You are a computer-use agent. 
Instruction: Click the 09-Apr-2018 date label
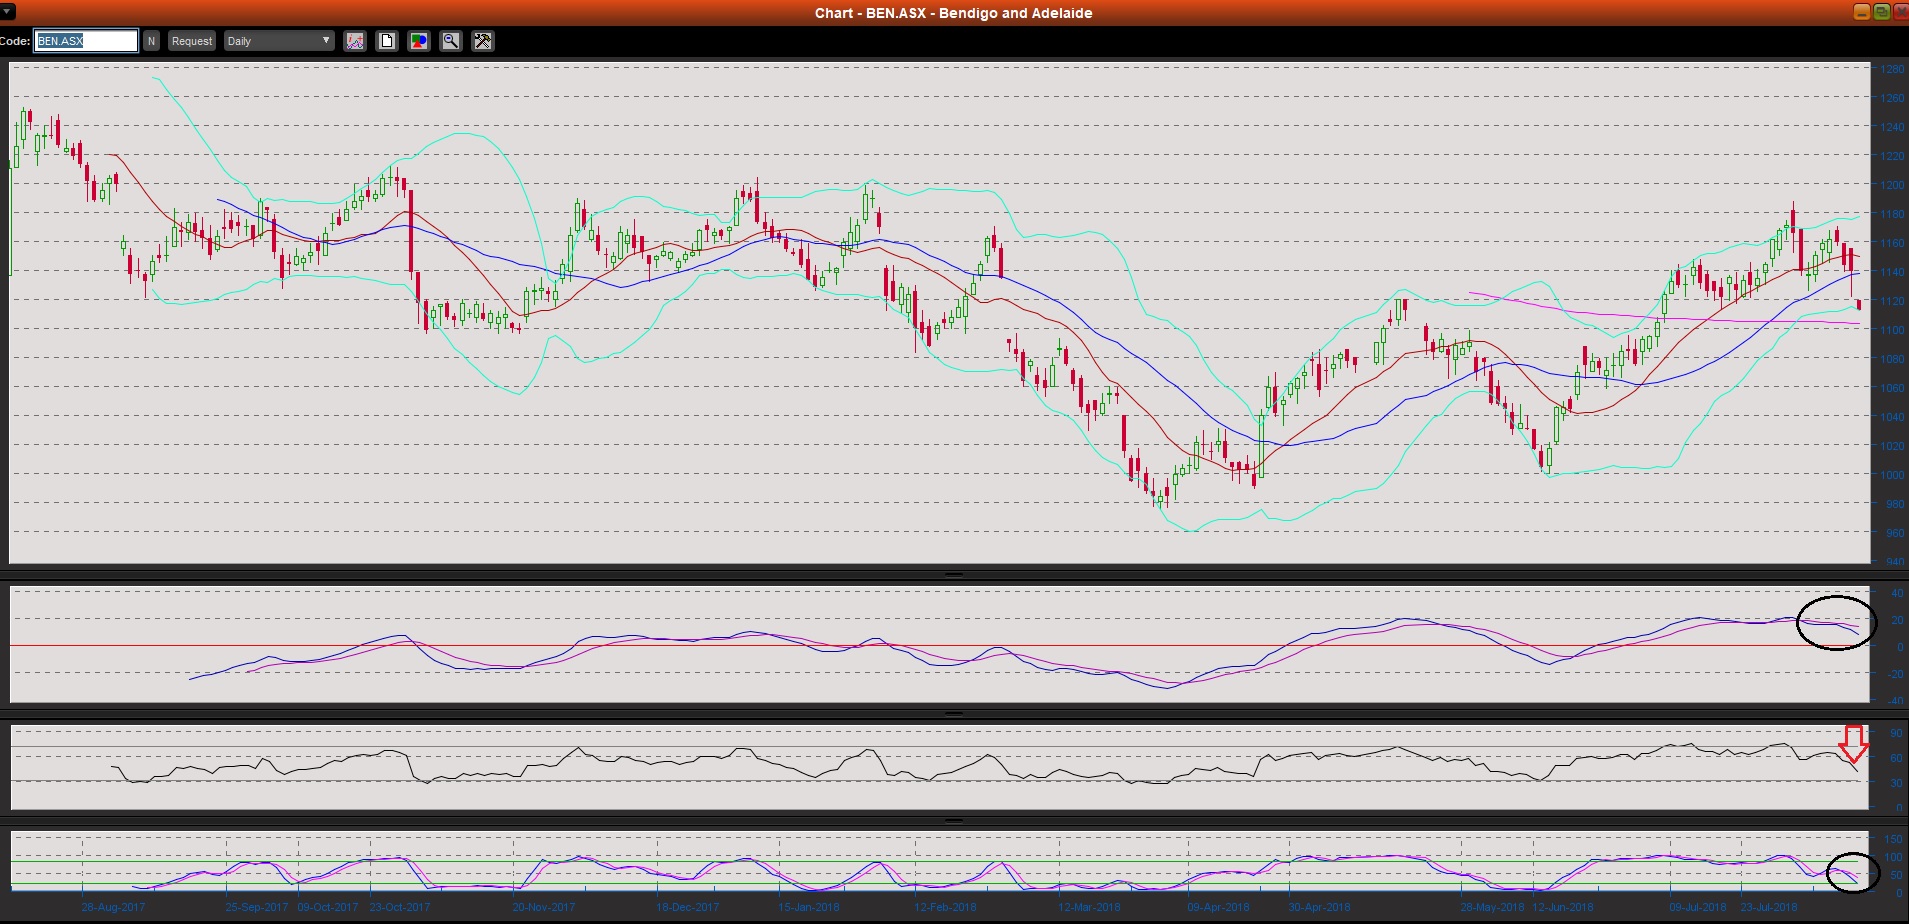pos(1219,908)
